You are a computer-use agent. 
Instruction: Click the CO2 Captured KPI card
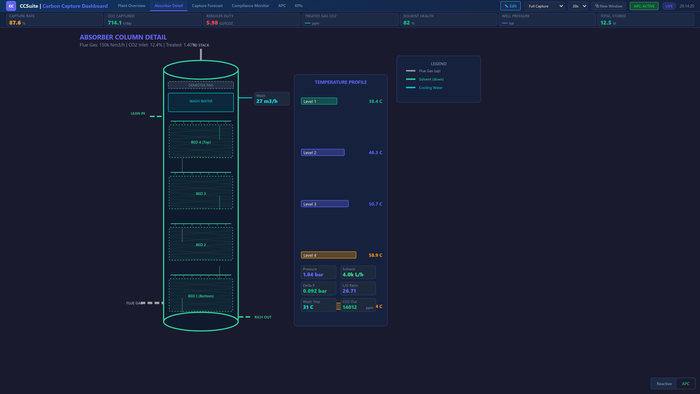[x=153, y=20]
